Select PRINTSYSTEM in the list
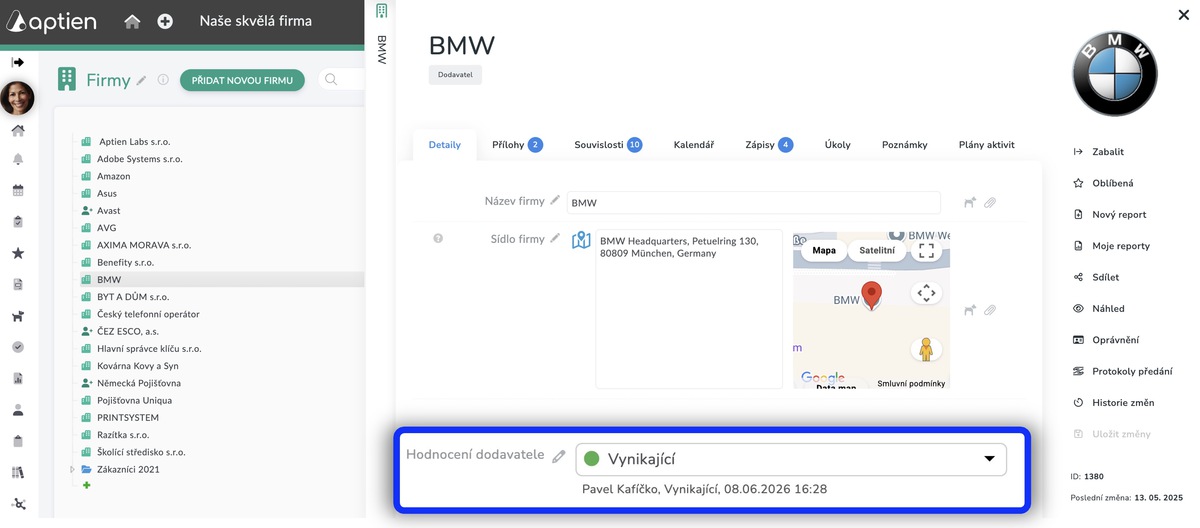 127,417
